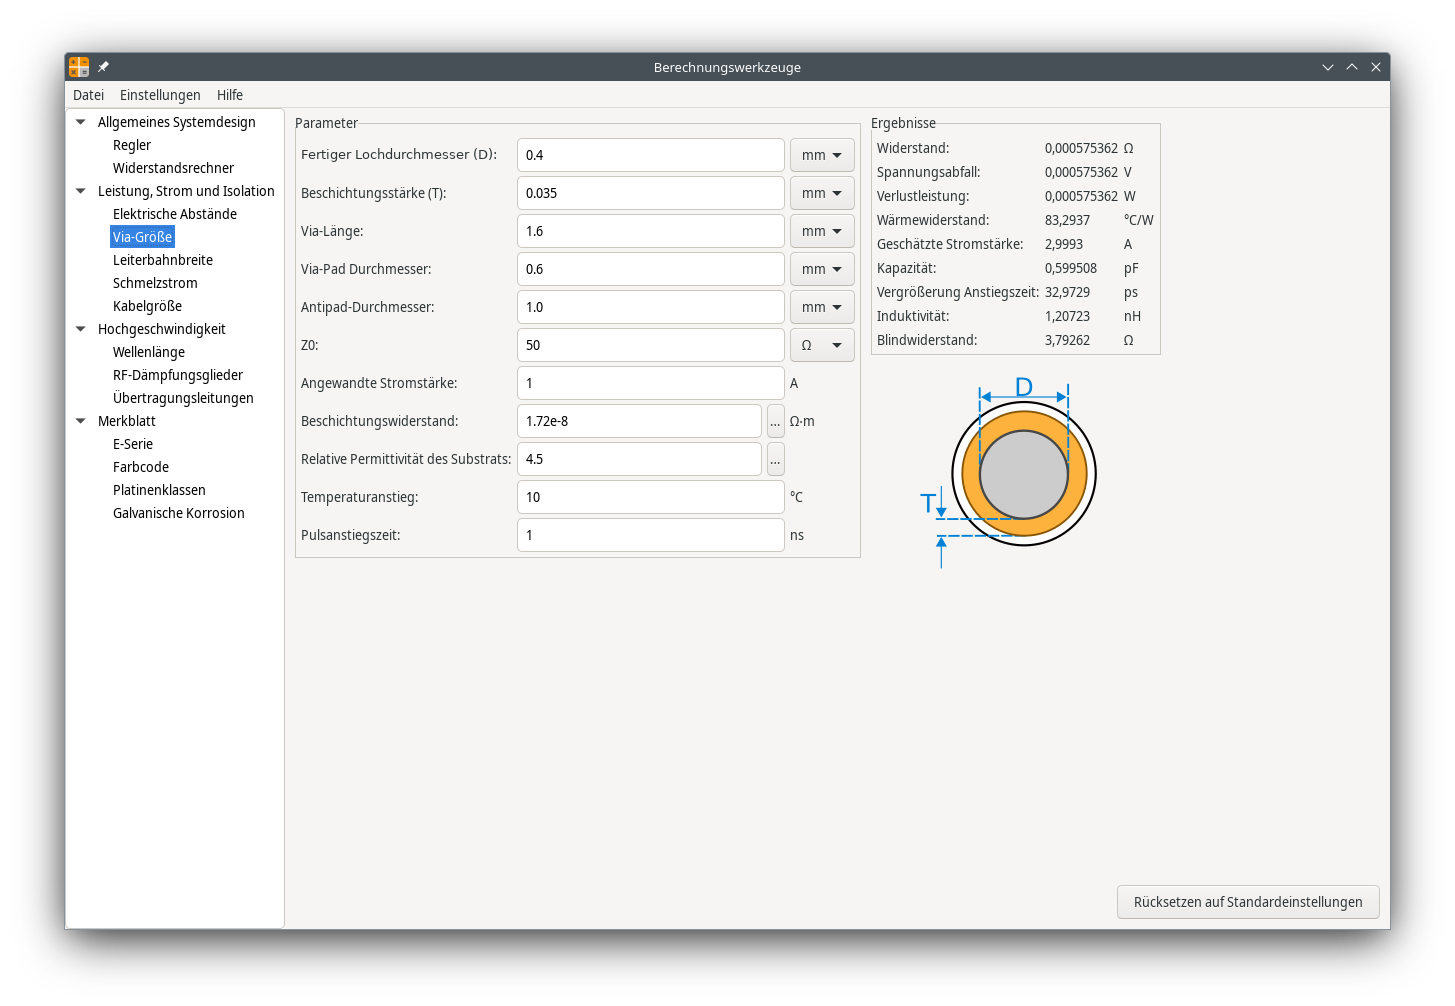This screenshot has width=1455, height=1006.
Task: Click the calculator app icon in title bar
Action: (79, 67)
